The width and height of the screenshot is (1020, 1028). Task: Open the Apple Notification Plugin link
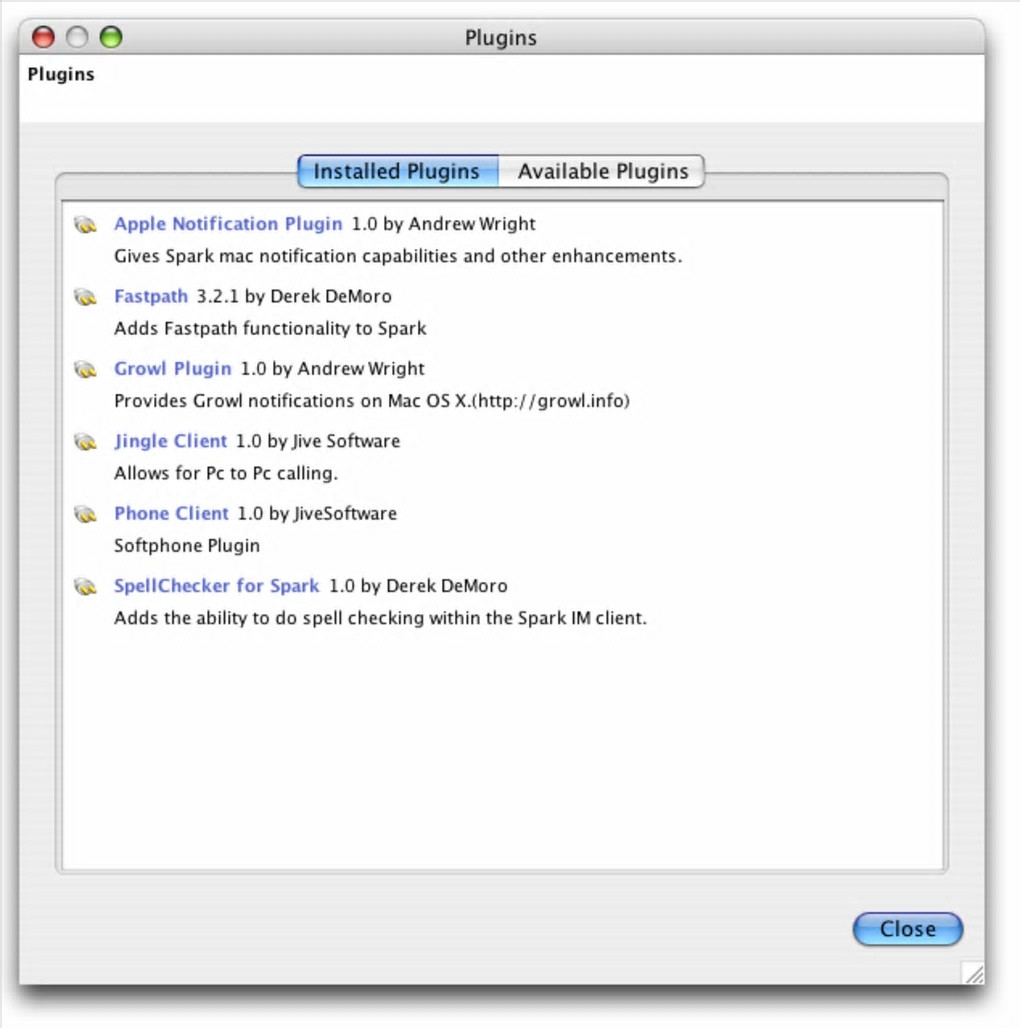(228, 224)
